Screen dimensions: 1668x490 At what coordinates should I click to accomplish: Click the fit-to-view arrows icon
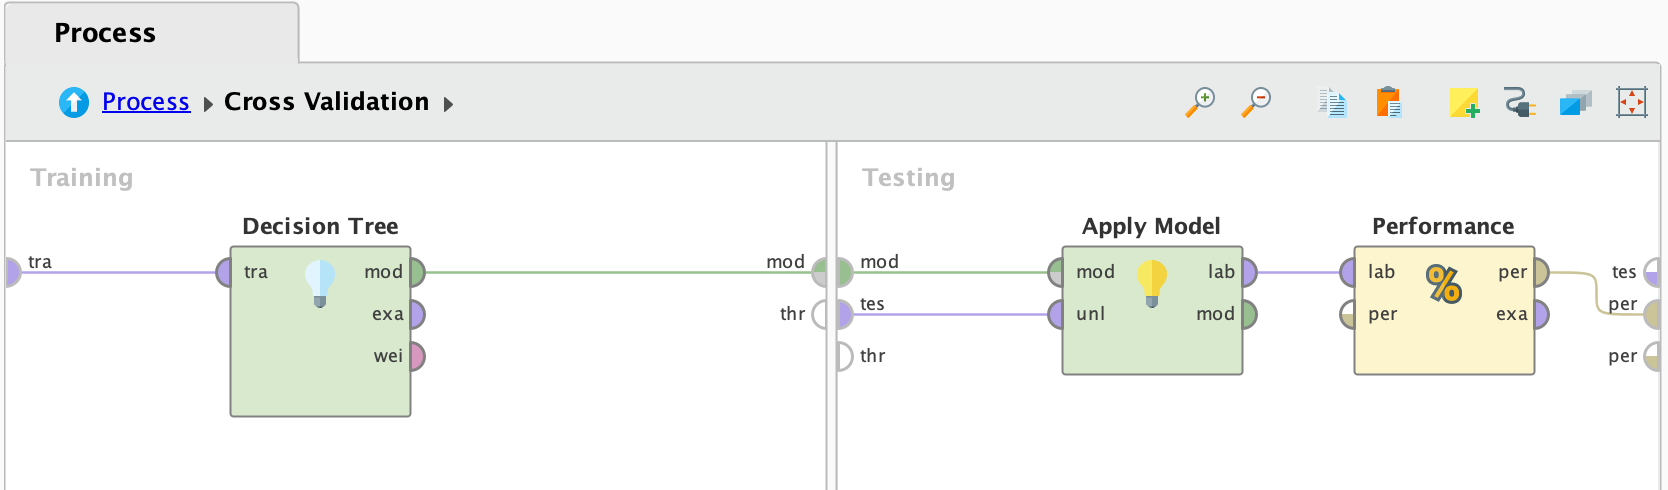pos(1631,102)
